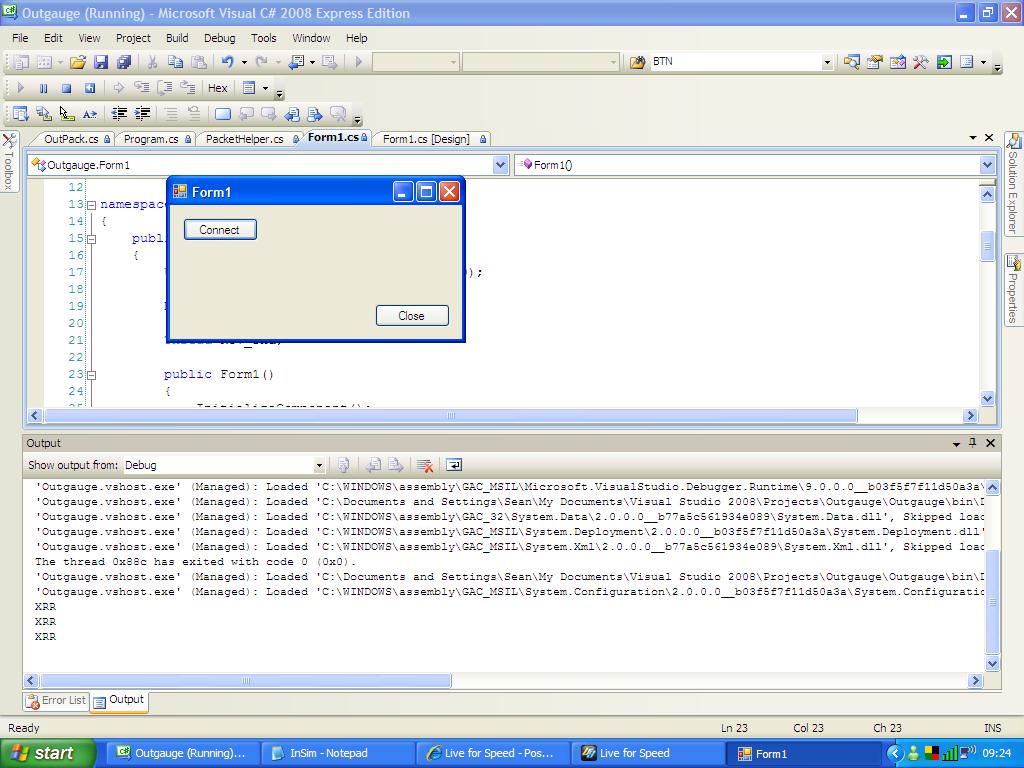The width and height of the screenshot is (1024, 768).
Task: Click Connect button in Form1
Action: tap(220, 230)
